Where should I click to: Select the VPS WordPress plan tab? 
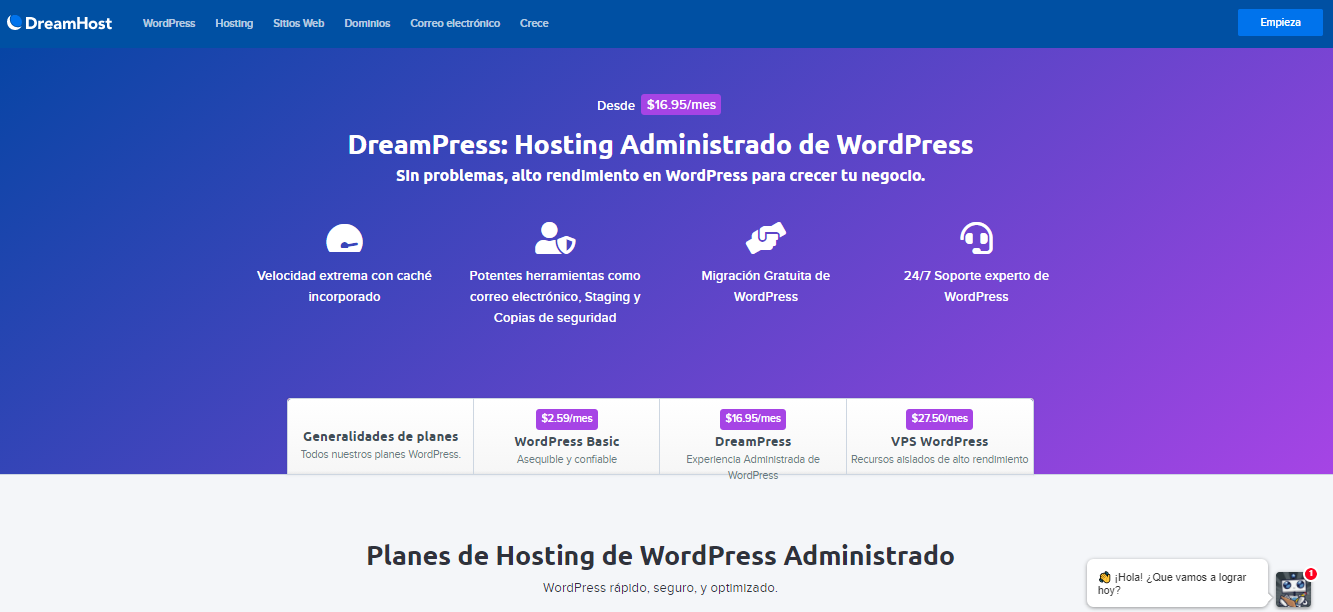tap(939, 437)
